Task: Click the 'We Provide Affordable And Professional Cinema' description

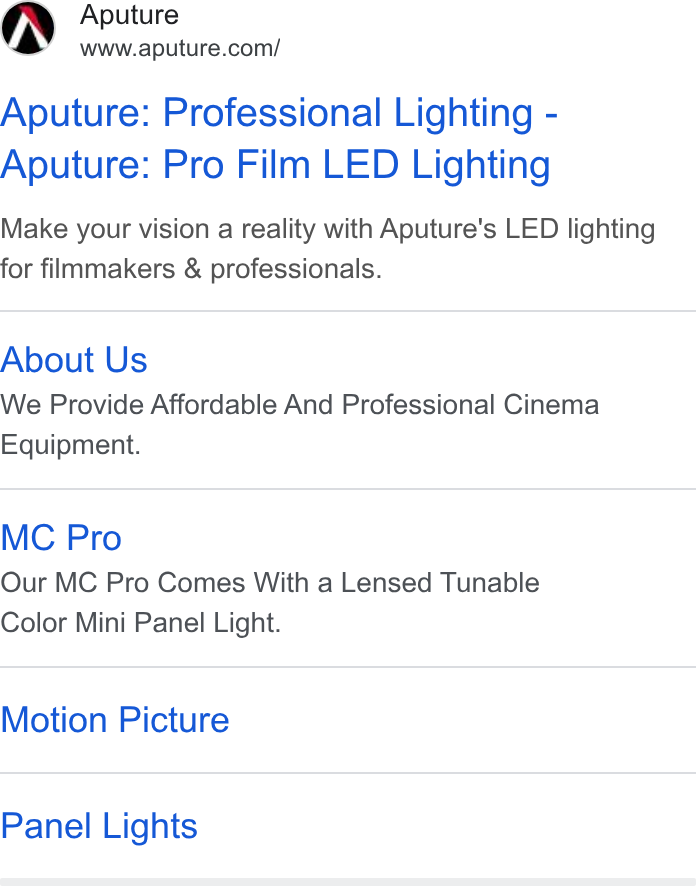Action: pyautogui.click(x=299, y=405)
